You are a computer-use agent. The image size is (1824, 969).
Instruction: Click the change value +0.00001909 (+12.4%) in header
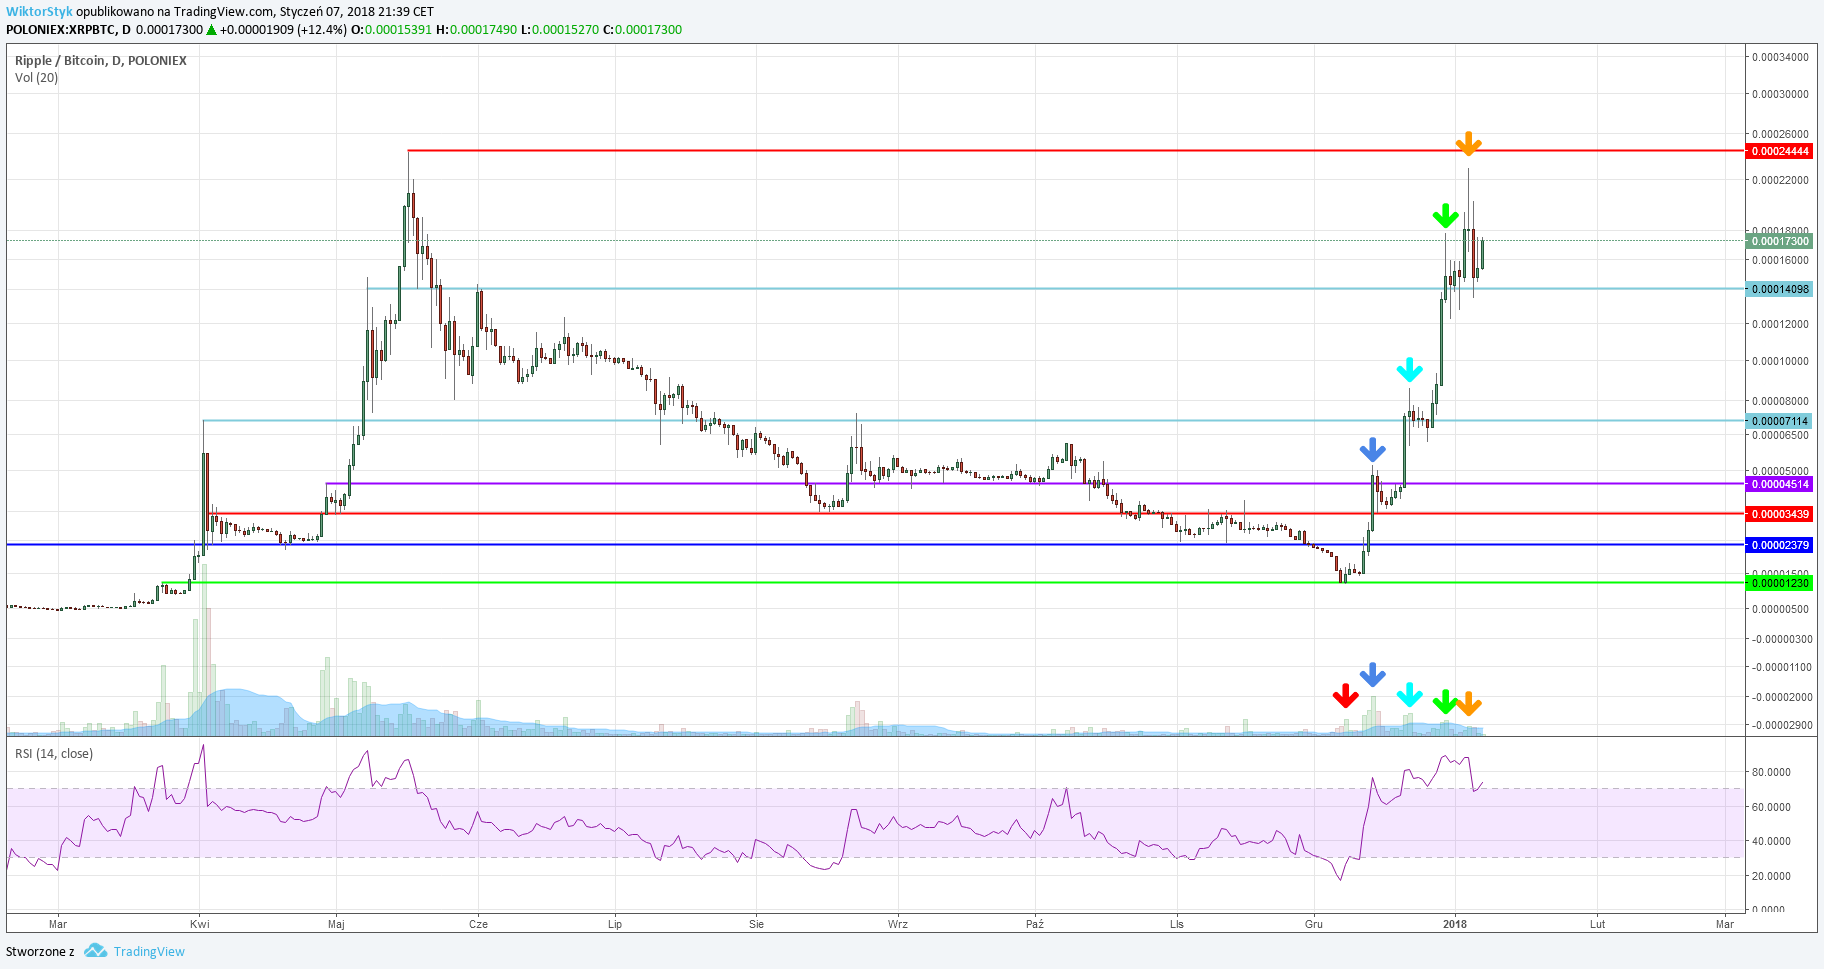283,30
